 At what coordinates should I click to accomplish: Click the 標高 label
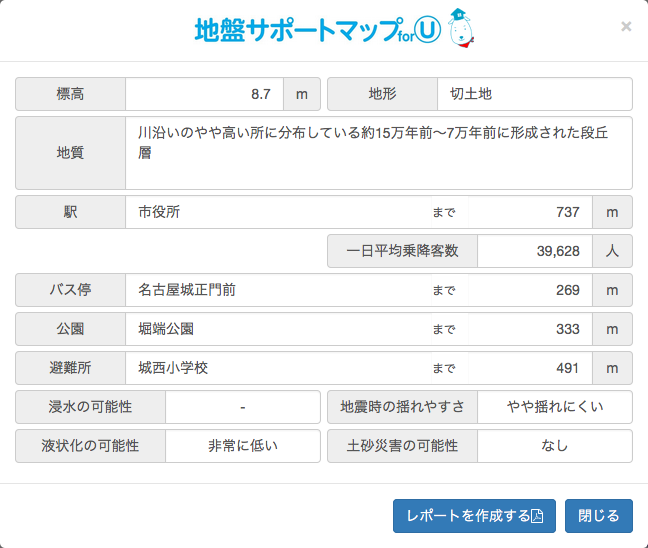(x=70, y=94)
